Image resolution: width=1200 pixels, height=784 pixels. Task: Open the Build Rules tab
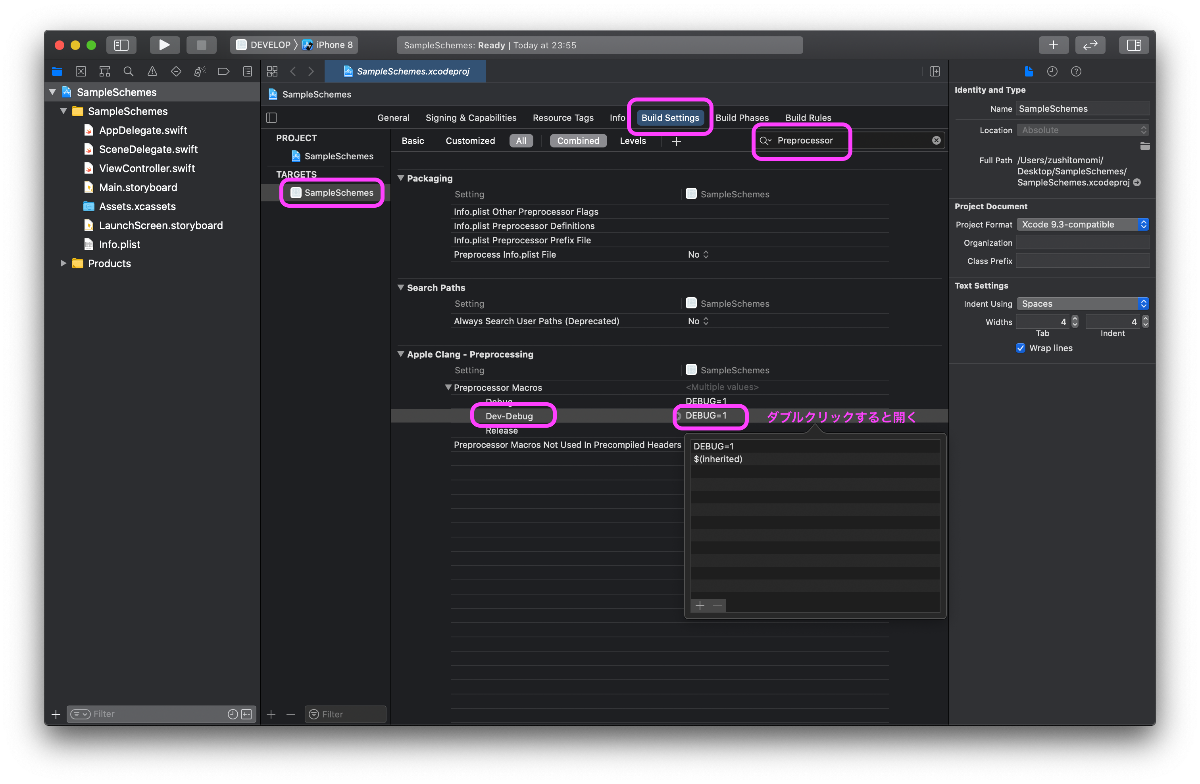(808, 118)
